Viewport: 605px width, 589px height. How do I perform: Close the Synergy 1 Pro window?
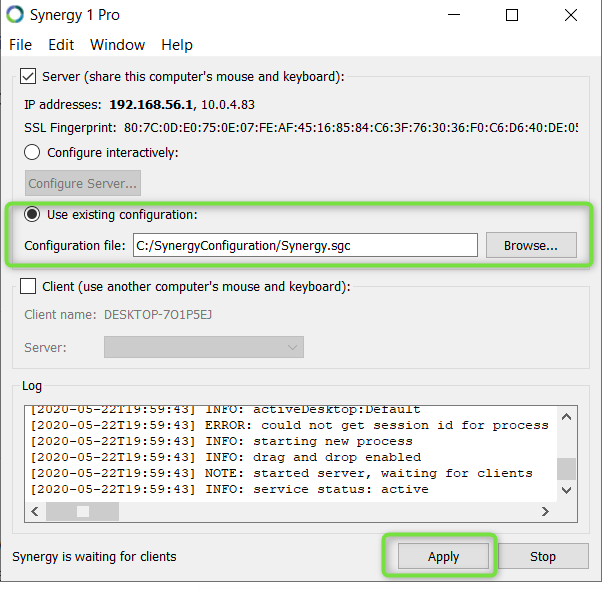pyautogui.click(x=571, y=15)
